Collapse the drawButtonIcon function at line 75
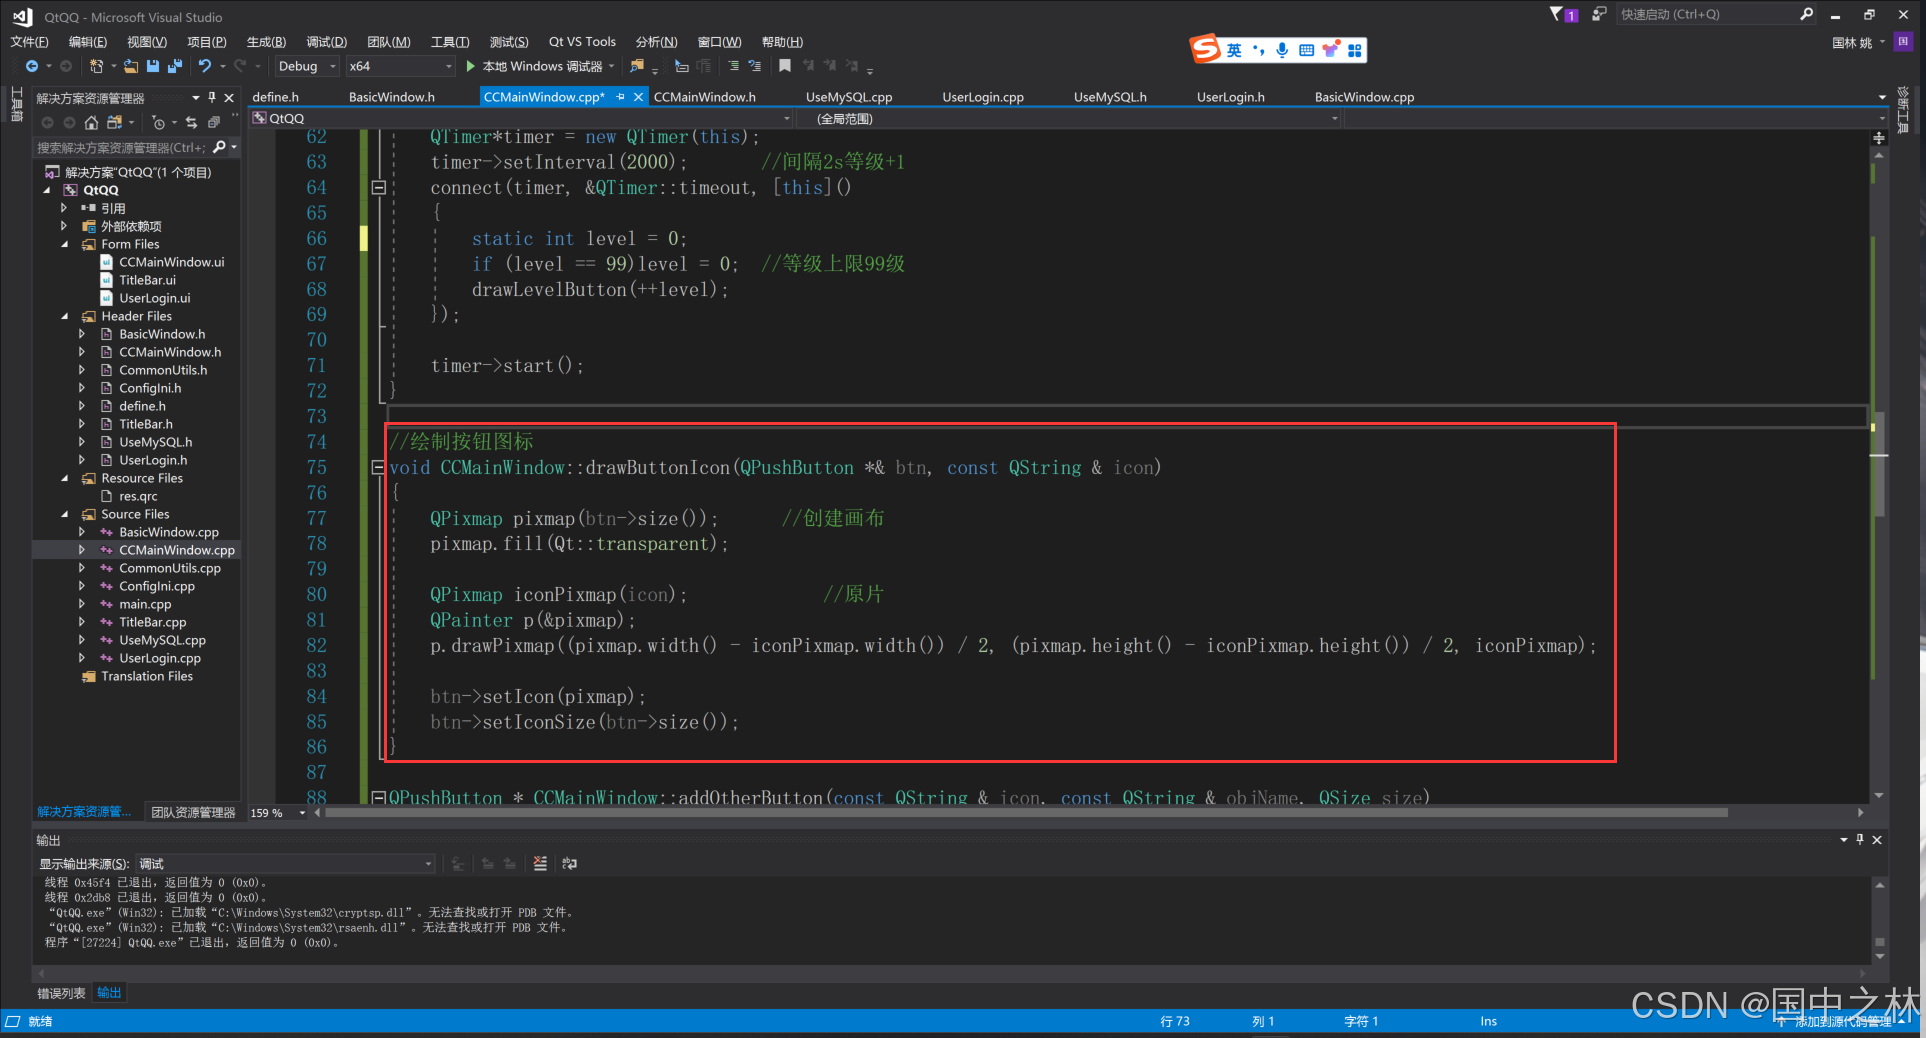 click(378, 467)
